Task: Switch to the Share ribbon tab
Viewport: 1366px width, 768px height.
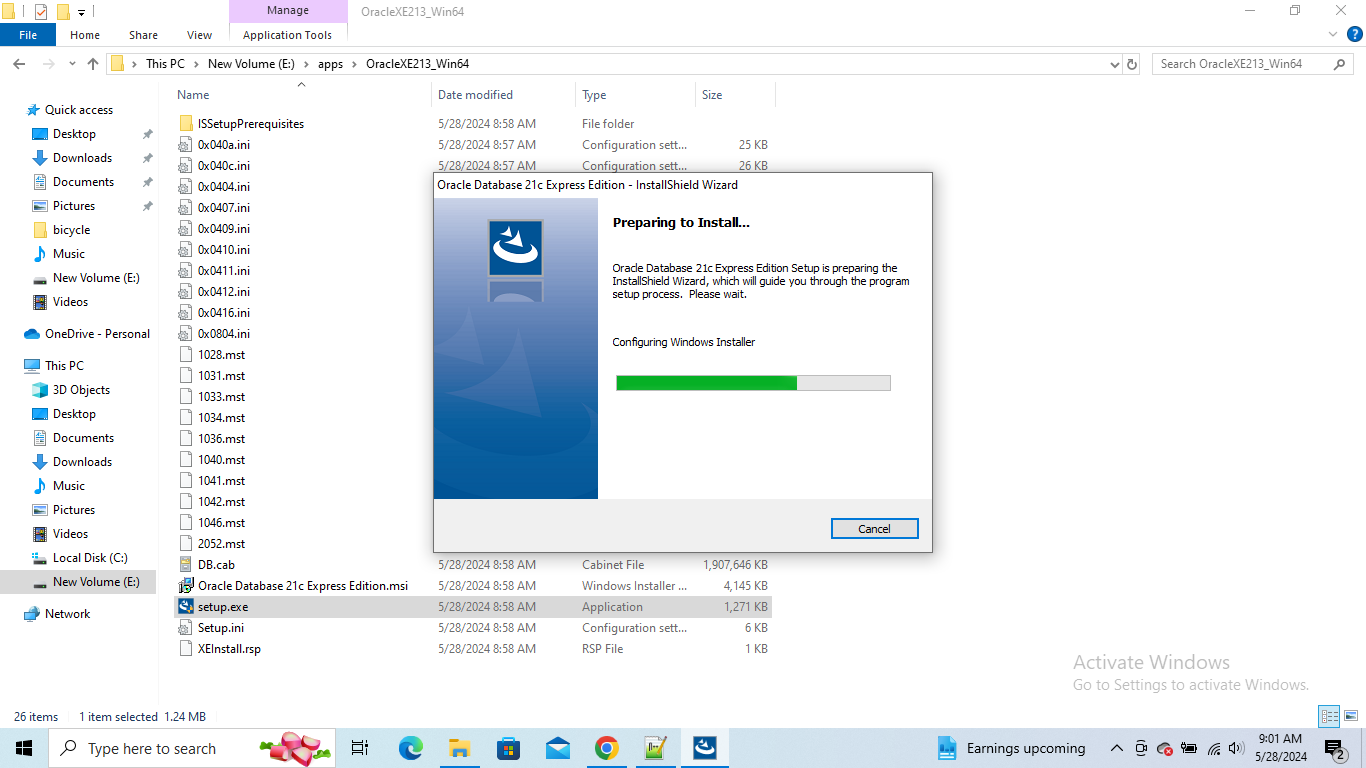Action: [x=143, y=35]
